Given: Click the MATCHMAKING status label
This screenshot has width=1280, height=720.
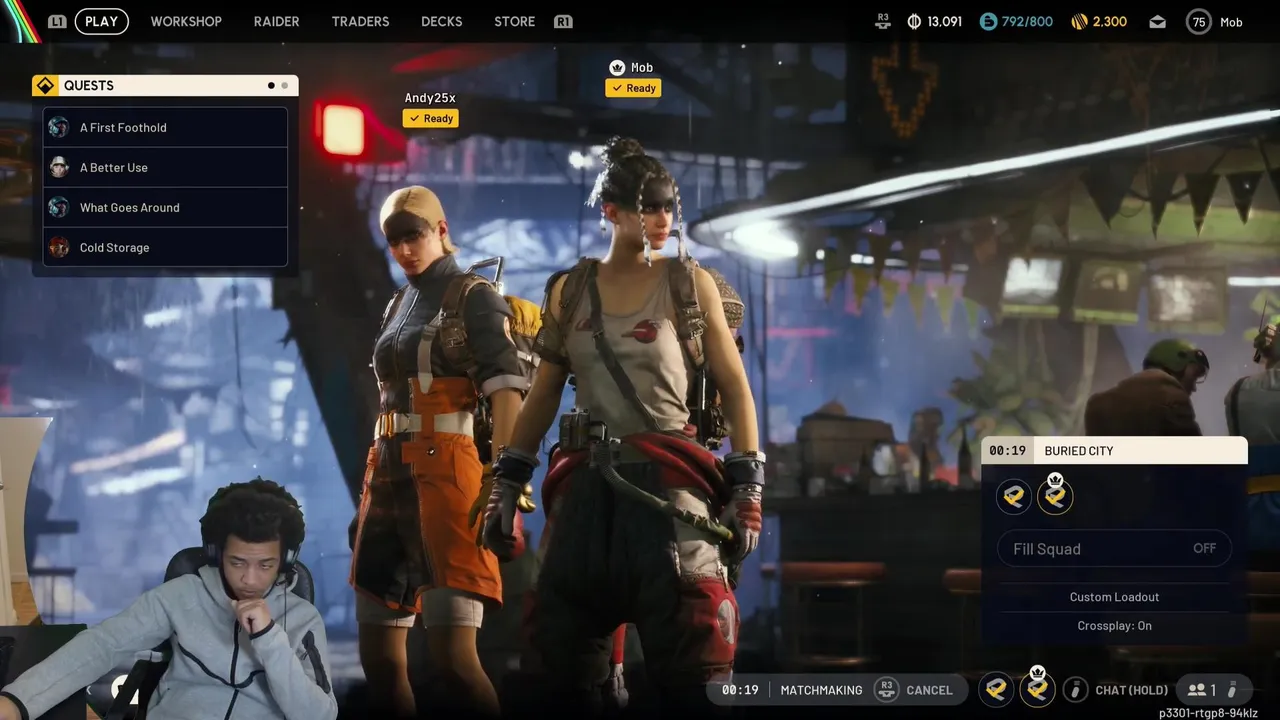Looking at the screenshot, I should [821, 690].
